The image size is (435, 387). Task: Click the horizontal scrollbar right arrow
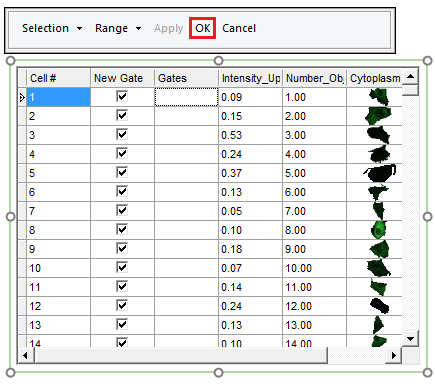[394, 355]
